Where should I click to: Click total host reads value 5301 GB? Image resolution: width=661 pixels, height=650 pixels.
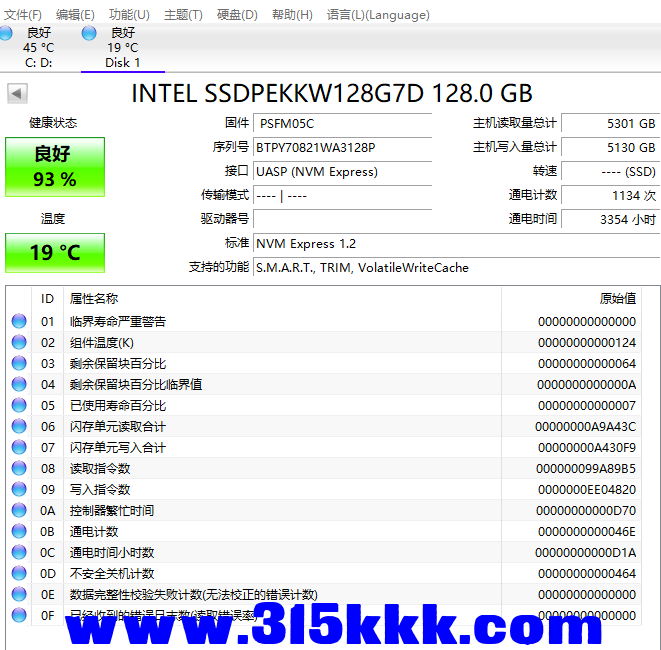coord(610,124)
